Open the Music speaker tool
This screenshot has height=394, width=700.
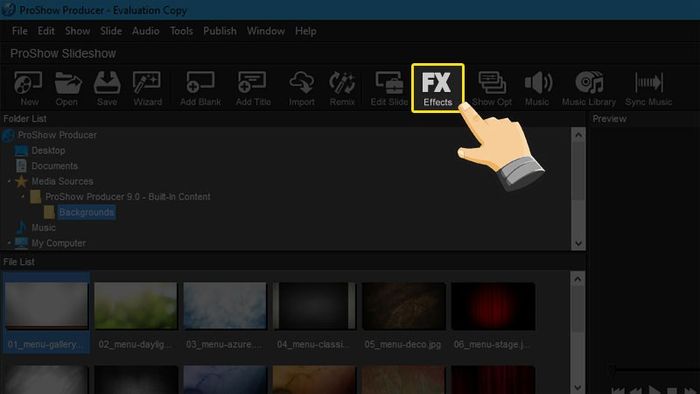[x=538, y=88]
